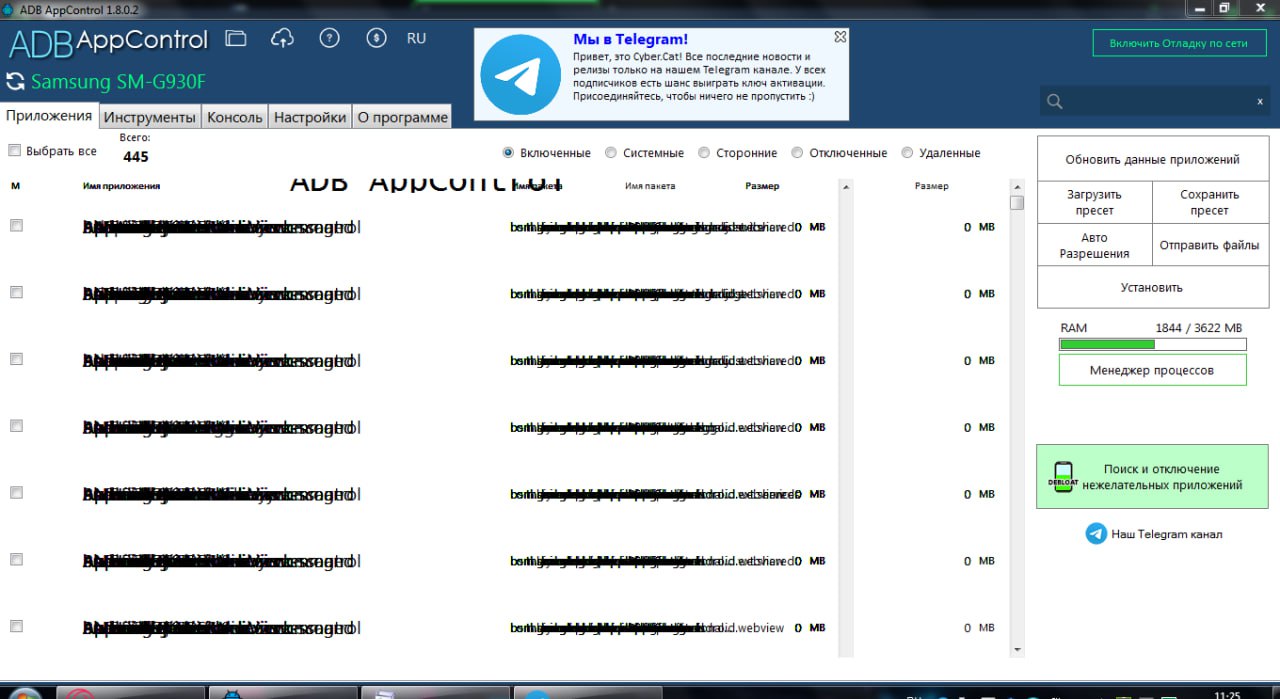Screen dimensions: 1280x699
Task: Click the small Telegram icon near channel link
Action: 1096,534
